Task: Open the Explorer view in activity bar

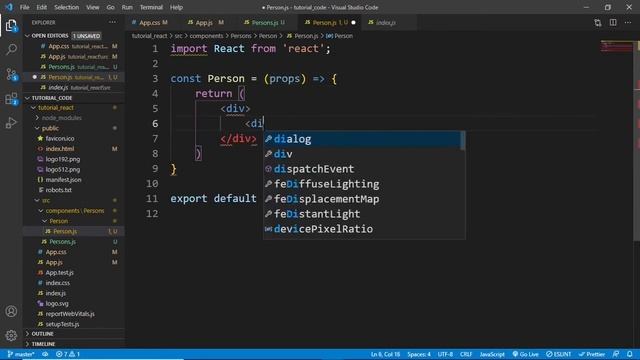Action: 11,25
